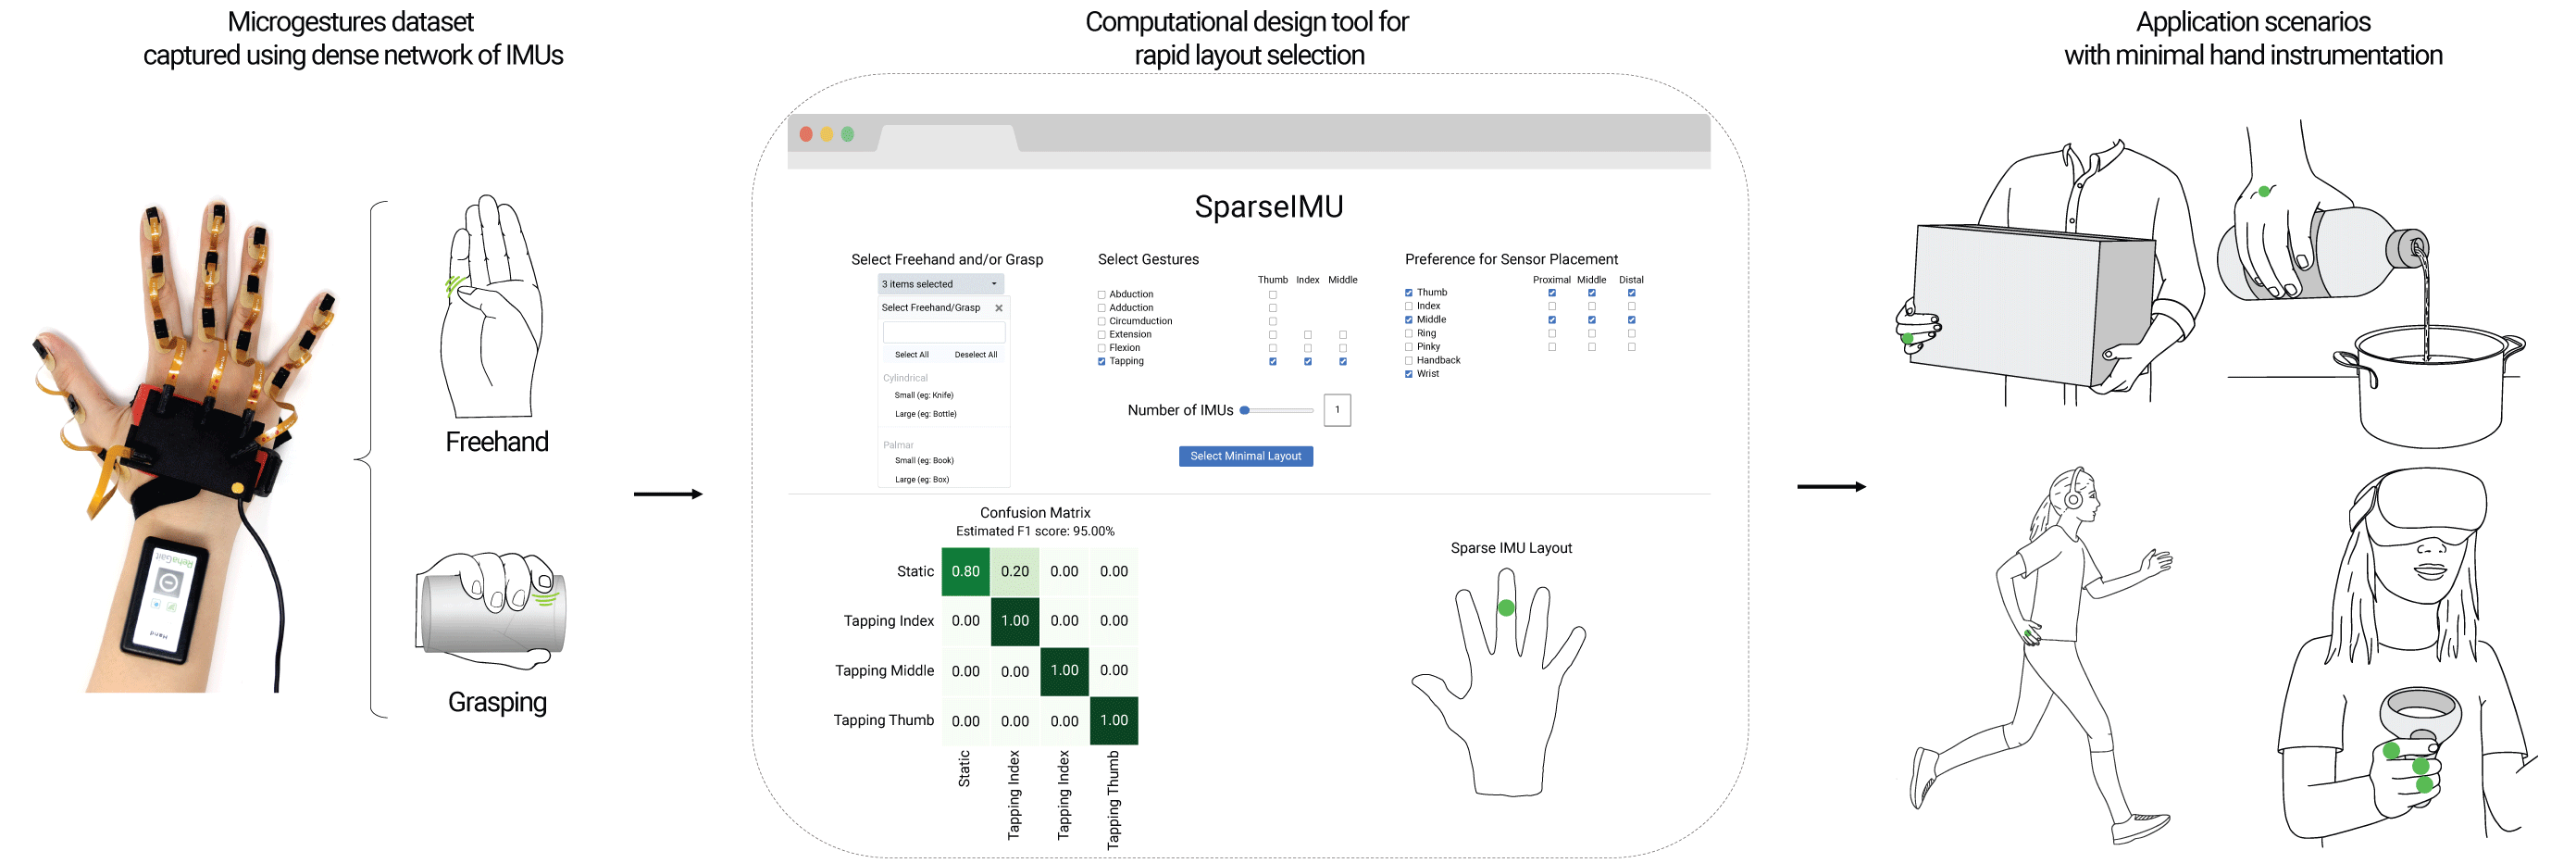Uncheck the Wrist sensor placement checkbox
This screenshot has height=863, width=2576.
pyautogui.click(x=1409, y=374)
